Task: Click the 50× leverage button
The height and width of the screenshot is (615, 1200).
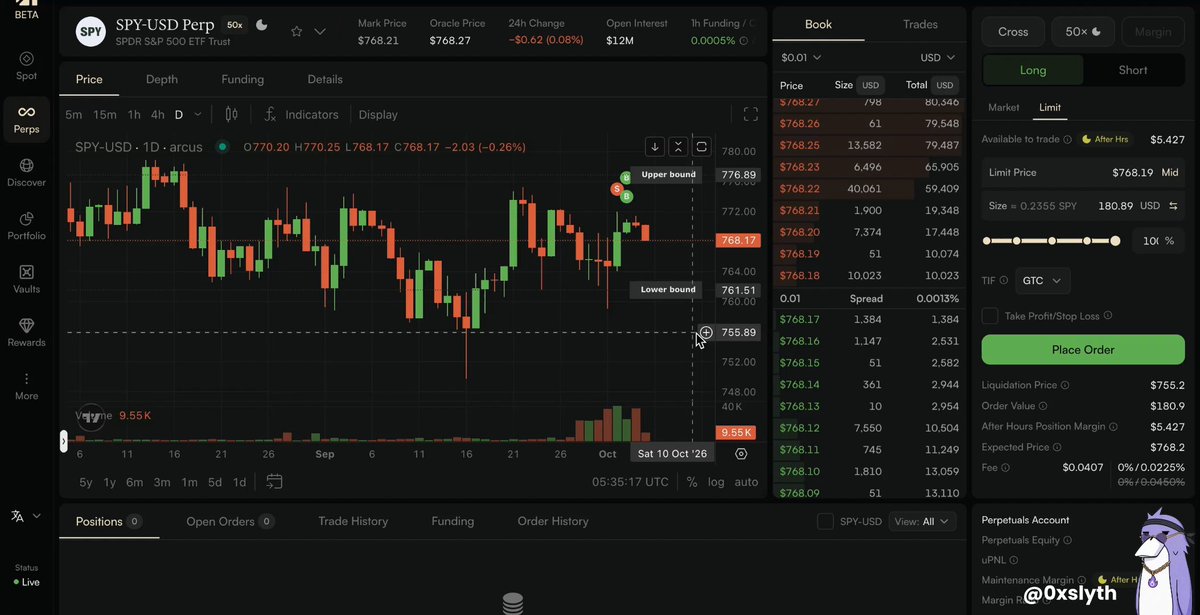Action: tap(1083, 32)
